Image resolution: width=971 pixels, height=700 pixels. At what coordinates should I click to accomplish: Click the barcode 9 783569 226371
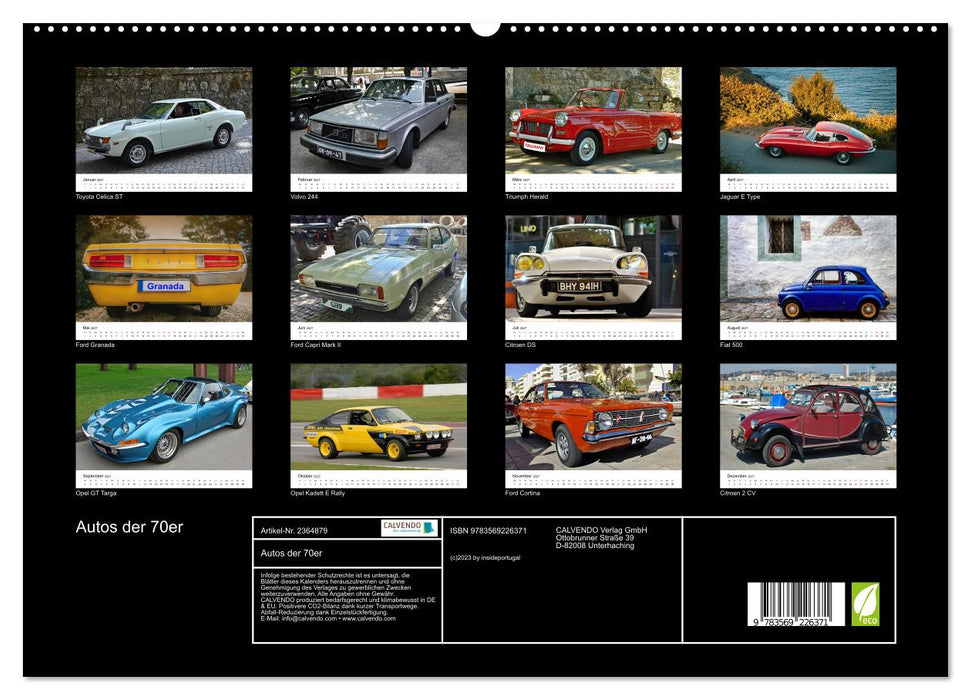point(796,605)
